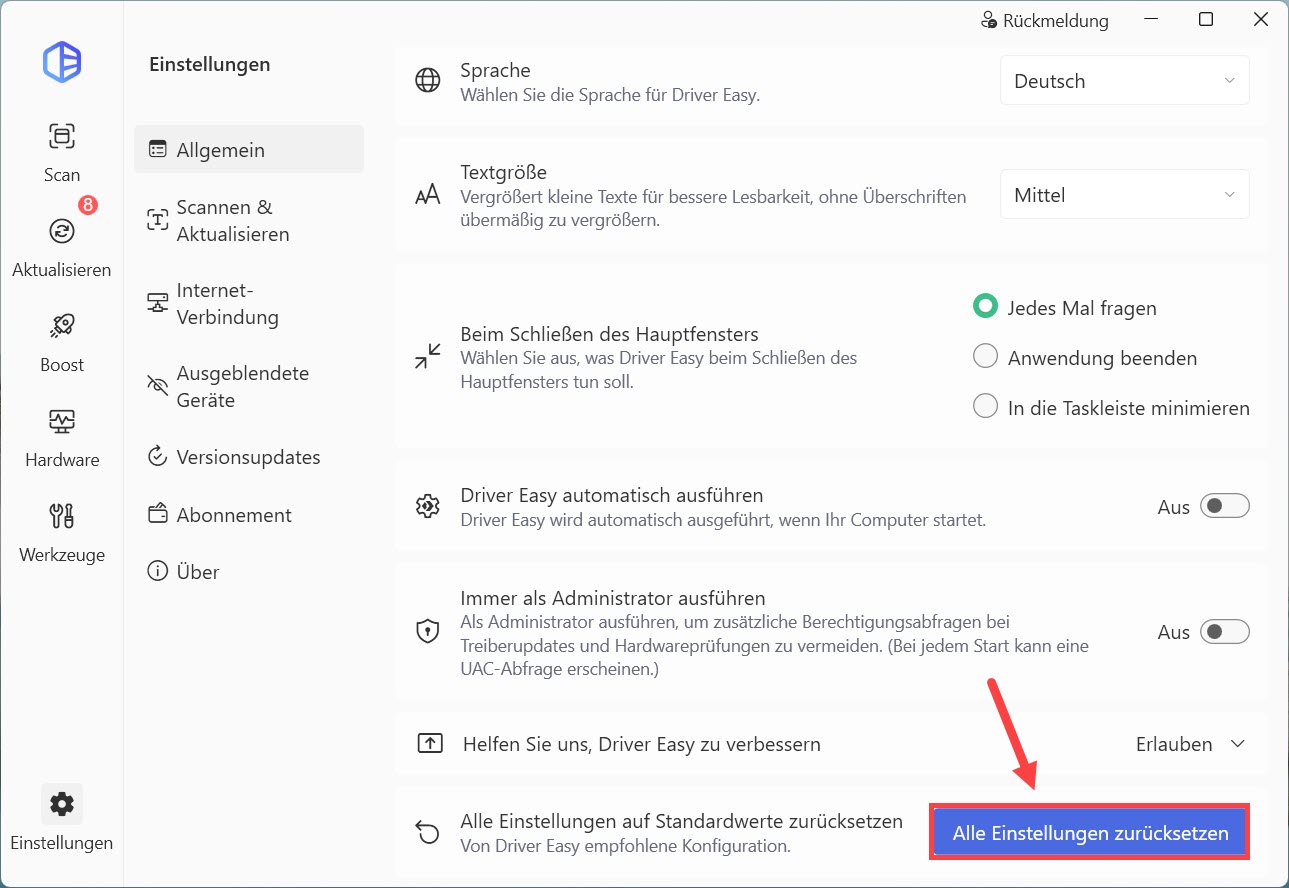Screen dimensions: 1289x888
Task: Open the Abonnement settings tab
Action: [249, 515]
